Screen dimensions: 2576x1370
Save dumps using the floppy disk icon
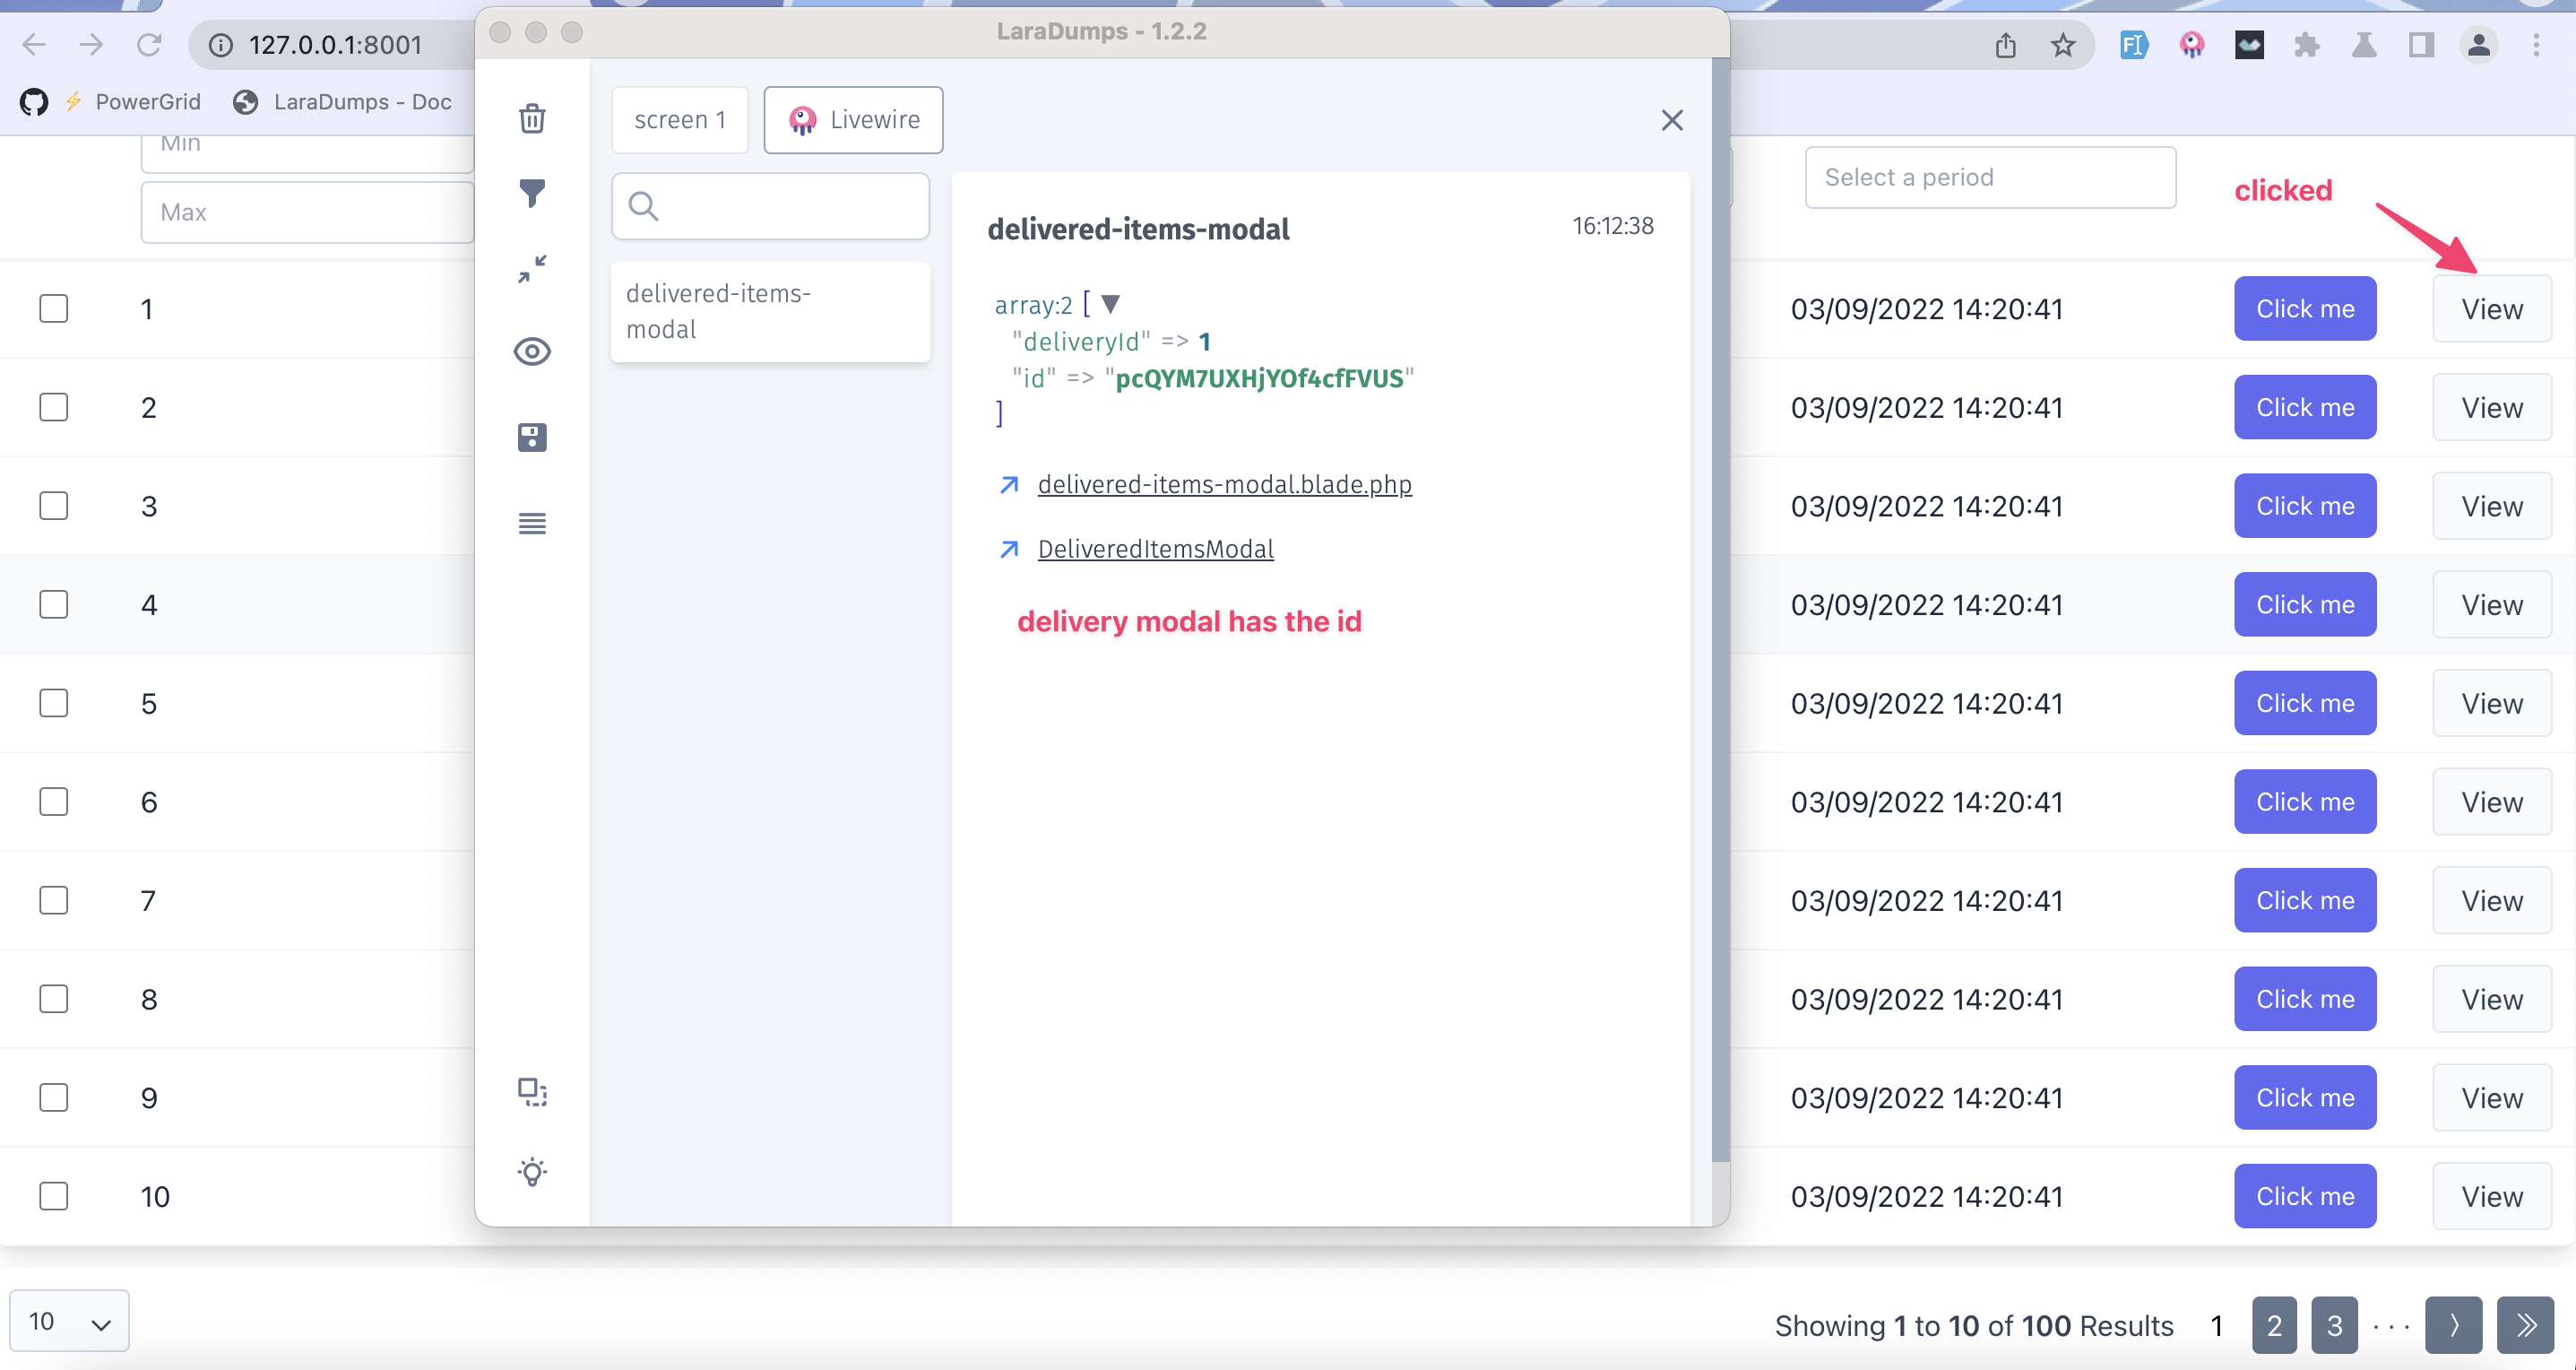click(x=532, y=437)
